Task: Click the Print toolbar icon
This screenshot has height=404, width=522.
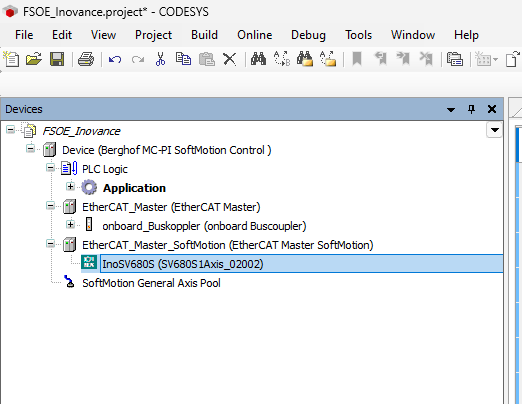Action: pyautogui.click(x=86, y=59)
